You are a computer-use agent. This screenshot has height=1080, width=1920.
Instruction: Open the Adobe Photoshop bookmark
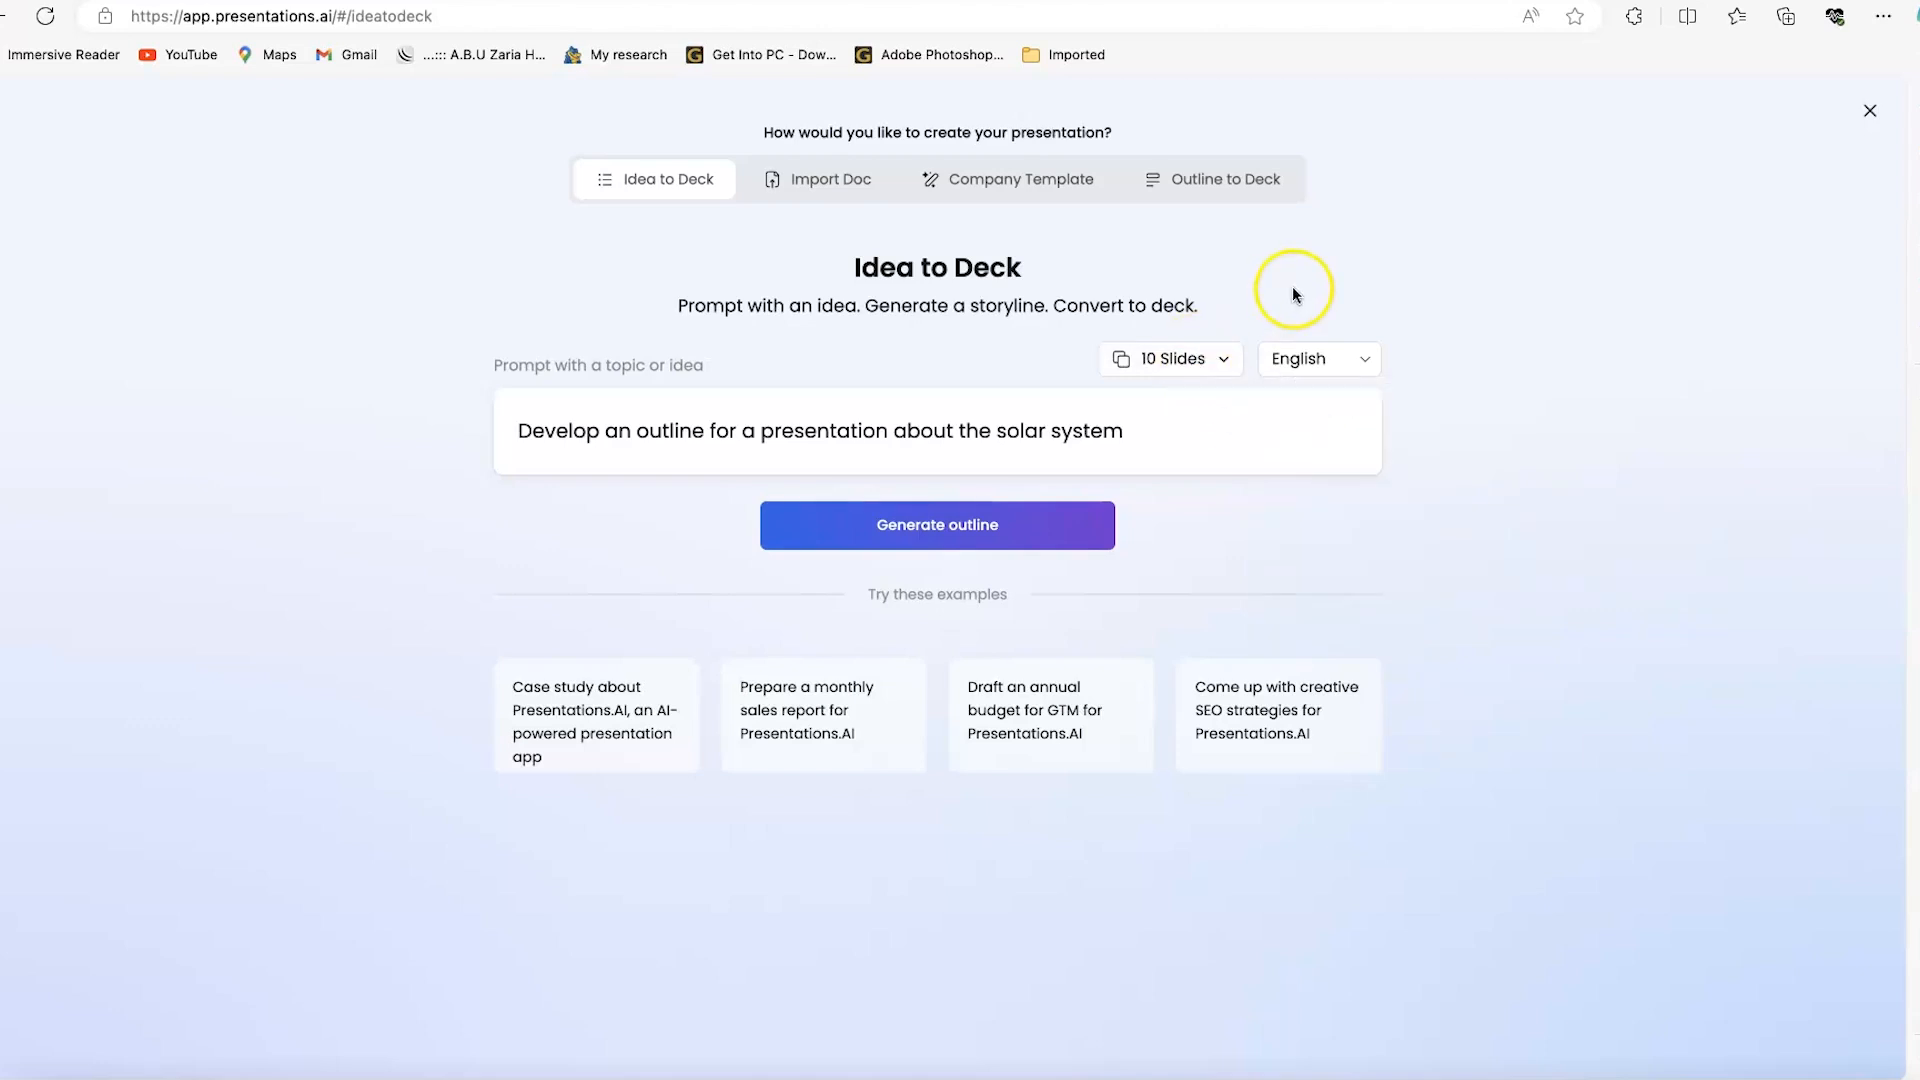tap(929, 55)
